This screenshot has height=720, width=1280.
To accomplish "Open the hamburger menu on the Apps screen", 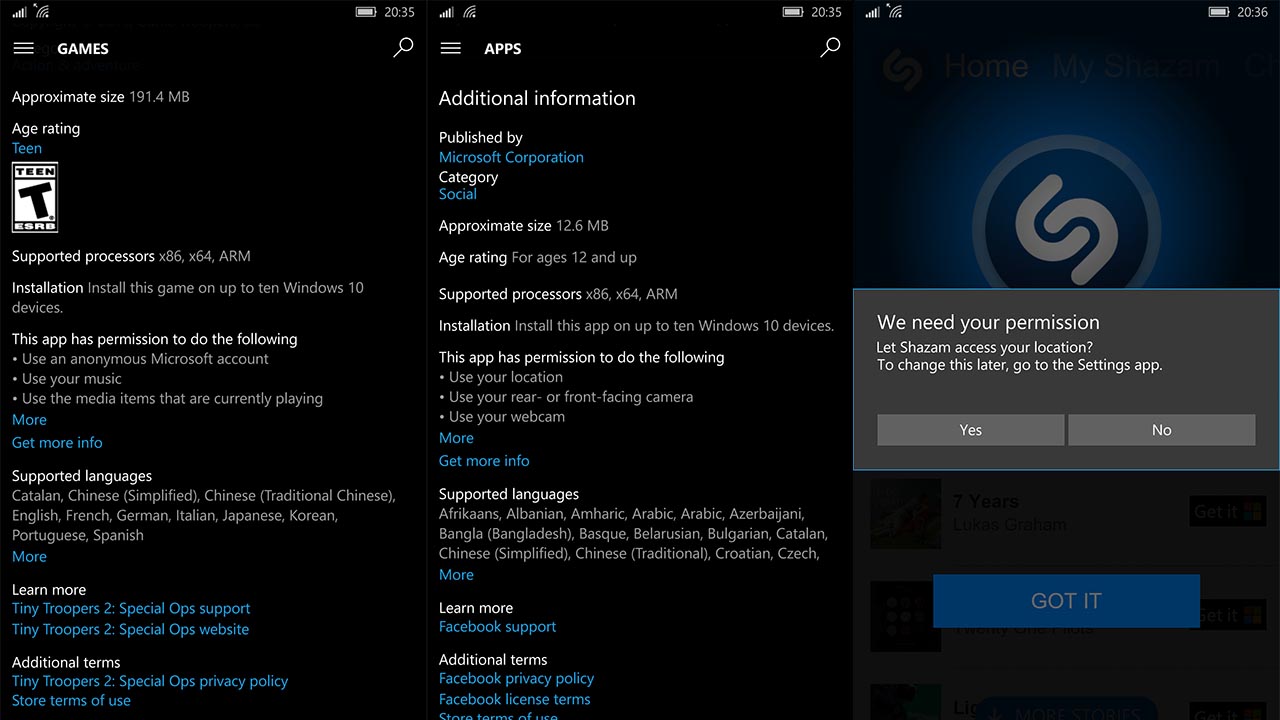I will (450, 48).
